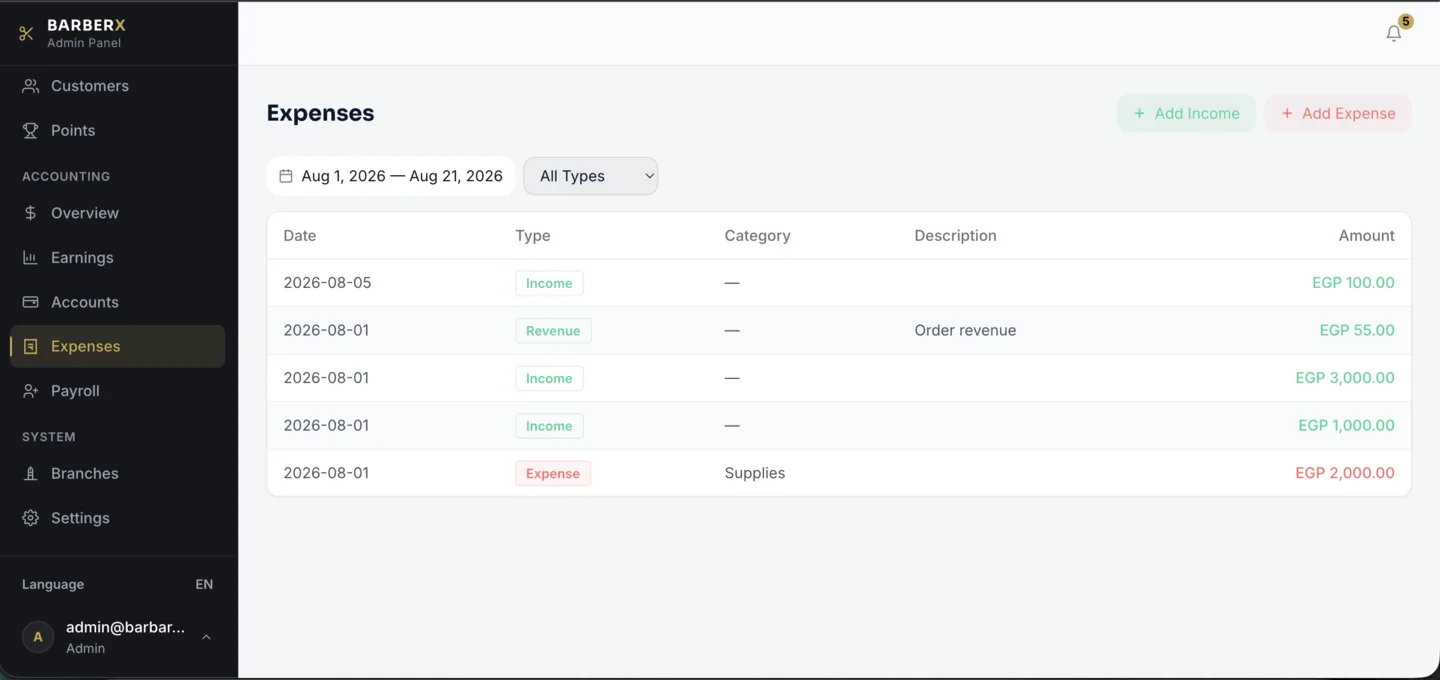Image resolution: width=1440 pixels, height=680 pixels.
Task: Click the Settings gear icon
Action: 31,518
